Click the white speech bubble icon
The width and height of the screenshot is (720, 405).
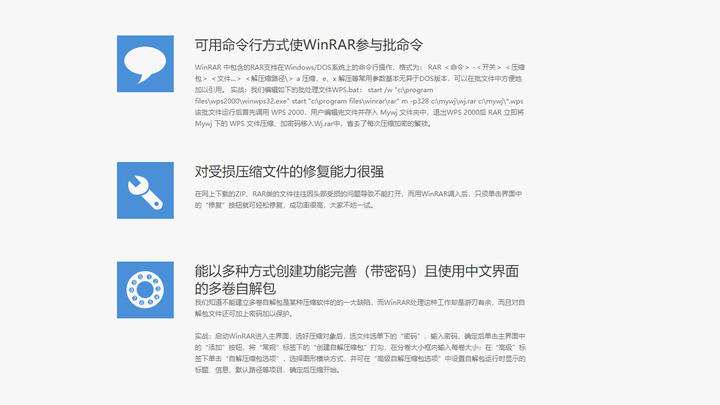(145, 64)
